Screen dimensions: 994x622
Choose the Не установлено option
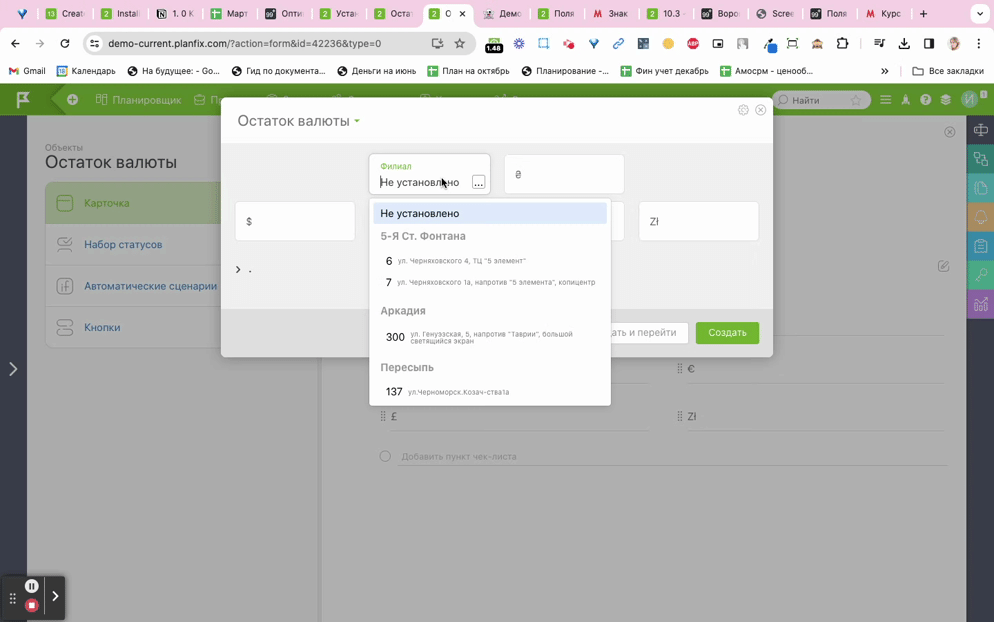489,213
